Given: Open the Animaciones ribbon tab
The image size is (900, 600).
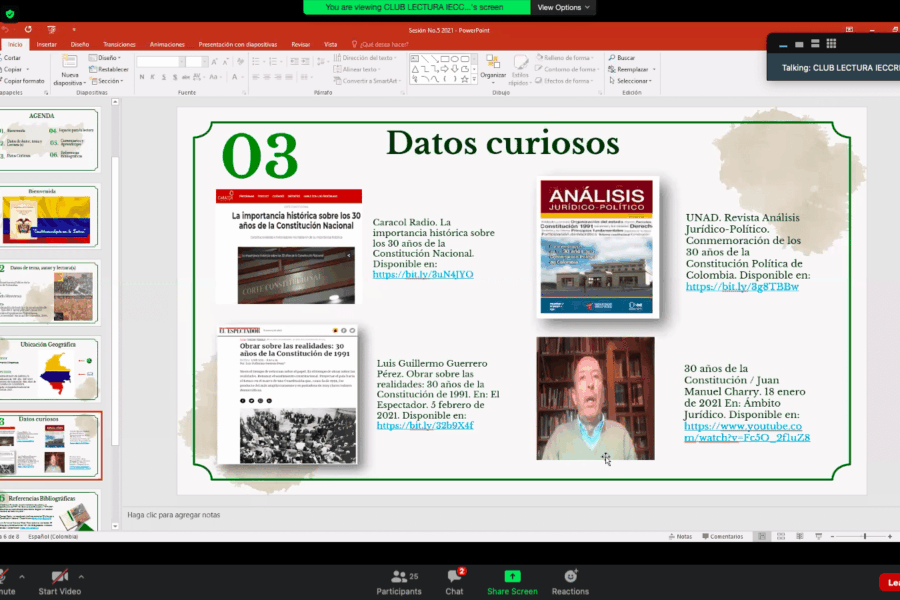Looking at the screenshot, I should (167, 44).
